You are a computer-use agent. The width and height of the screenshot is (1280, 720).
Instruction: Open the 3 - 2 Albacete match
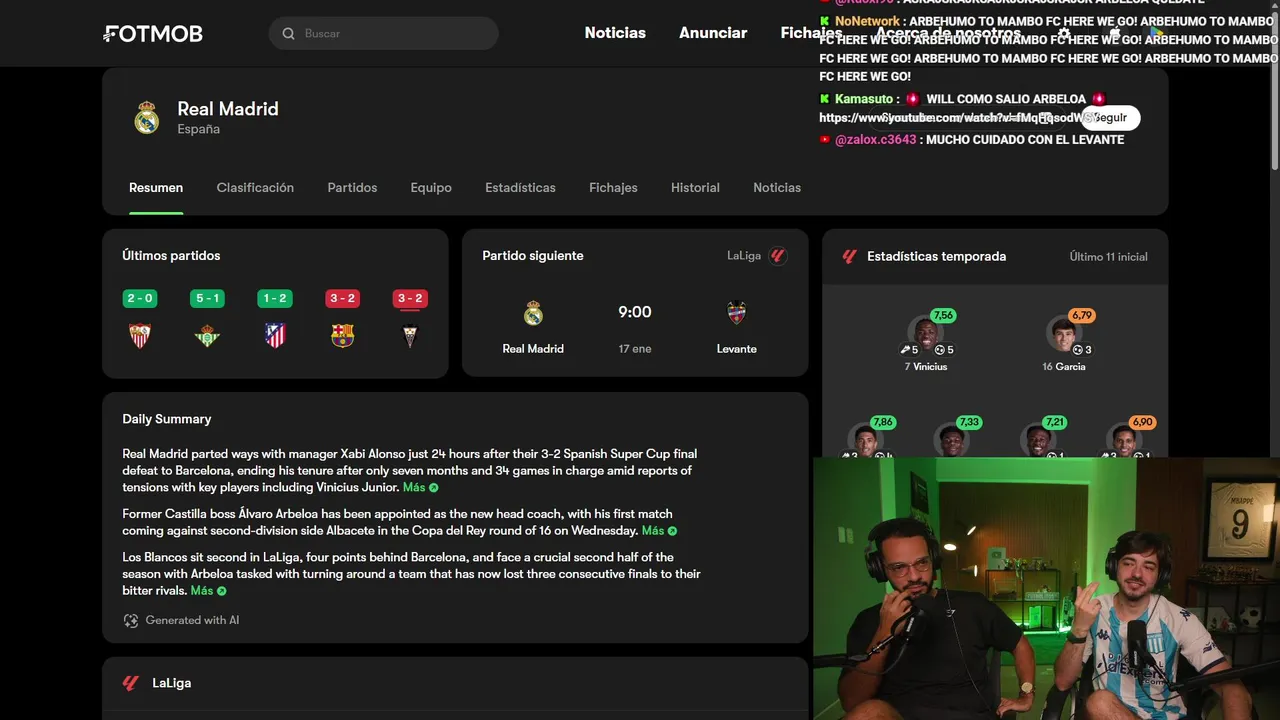click(x=410, y=319)
